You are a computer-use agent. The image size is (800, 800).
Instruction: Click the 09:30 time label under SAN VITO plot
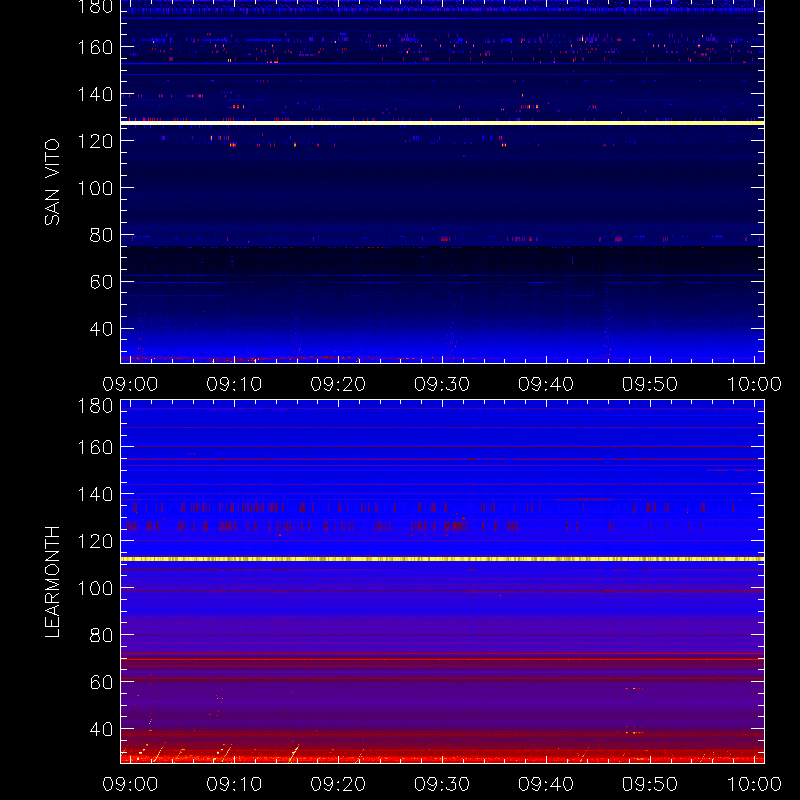pos(442,384)
